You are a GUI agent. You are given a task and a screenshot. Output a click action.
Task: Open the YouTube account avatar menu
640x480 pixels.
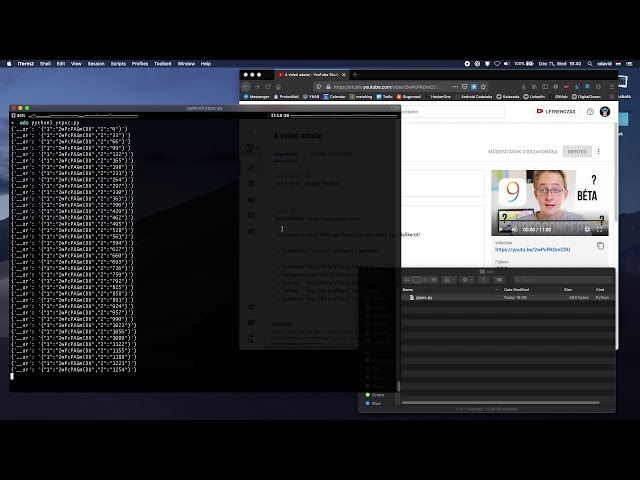click(605, 111)
